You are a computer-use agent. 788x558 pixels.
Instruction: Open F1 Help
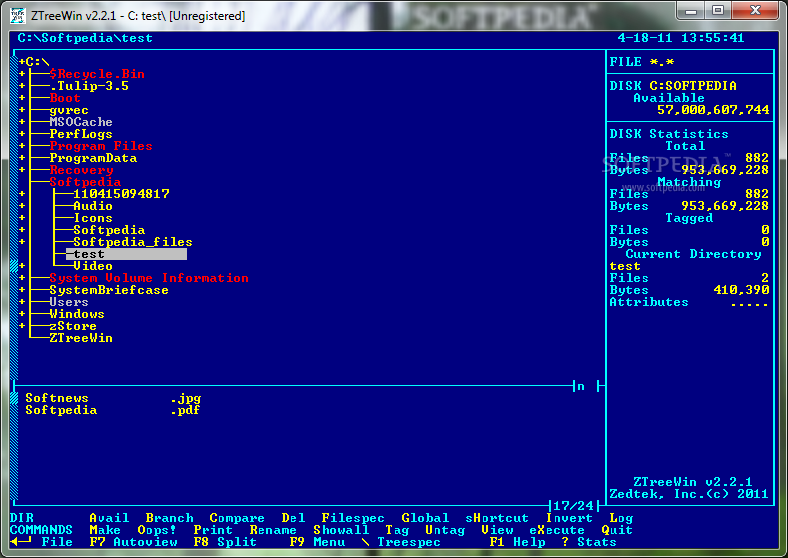click(518, 542)
